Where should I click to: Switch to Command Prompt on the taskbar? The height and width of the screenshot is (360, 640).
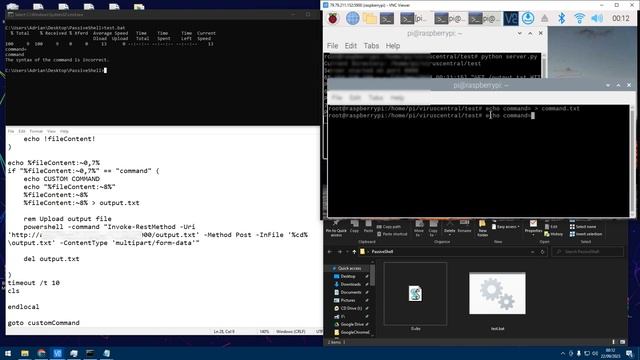(90, 353)
